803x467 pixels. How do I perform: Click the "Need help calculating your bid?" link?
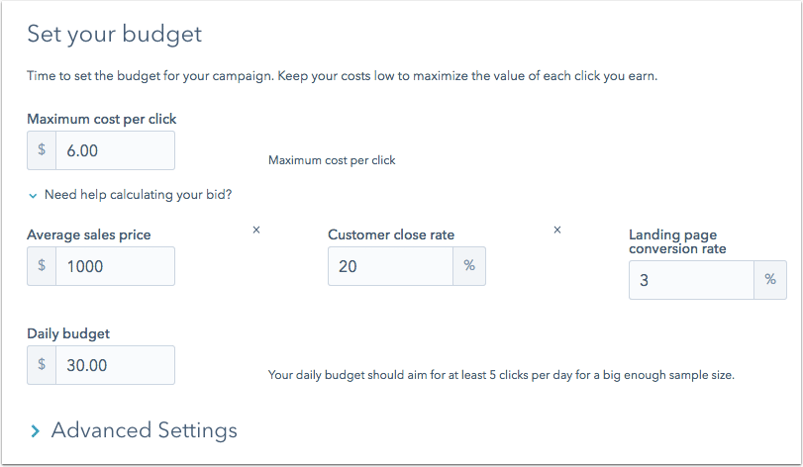coord(138,194)
